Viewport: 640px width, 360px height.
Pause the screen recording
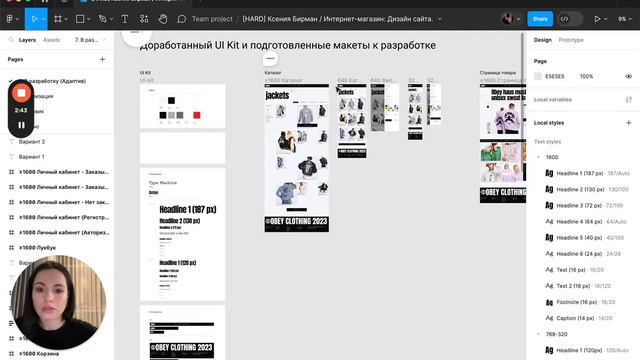tap(21, 125)
